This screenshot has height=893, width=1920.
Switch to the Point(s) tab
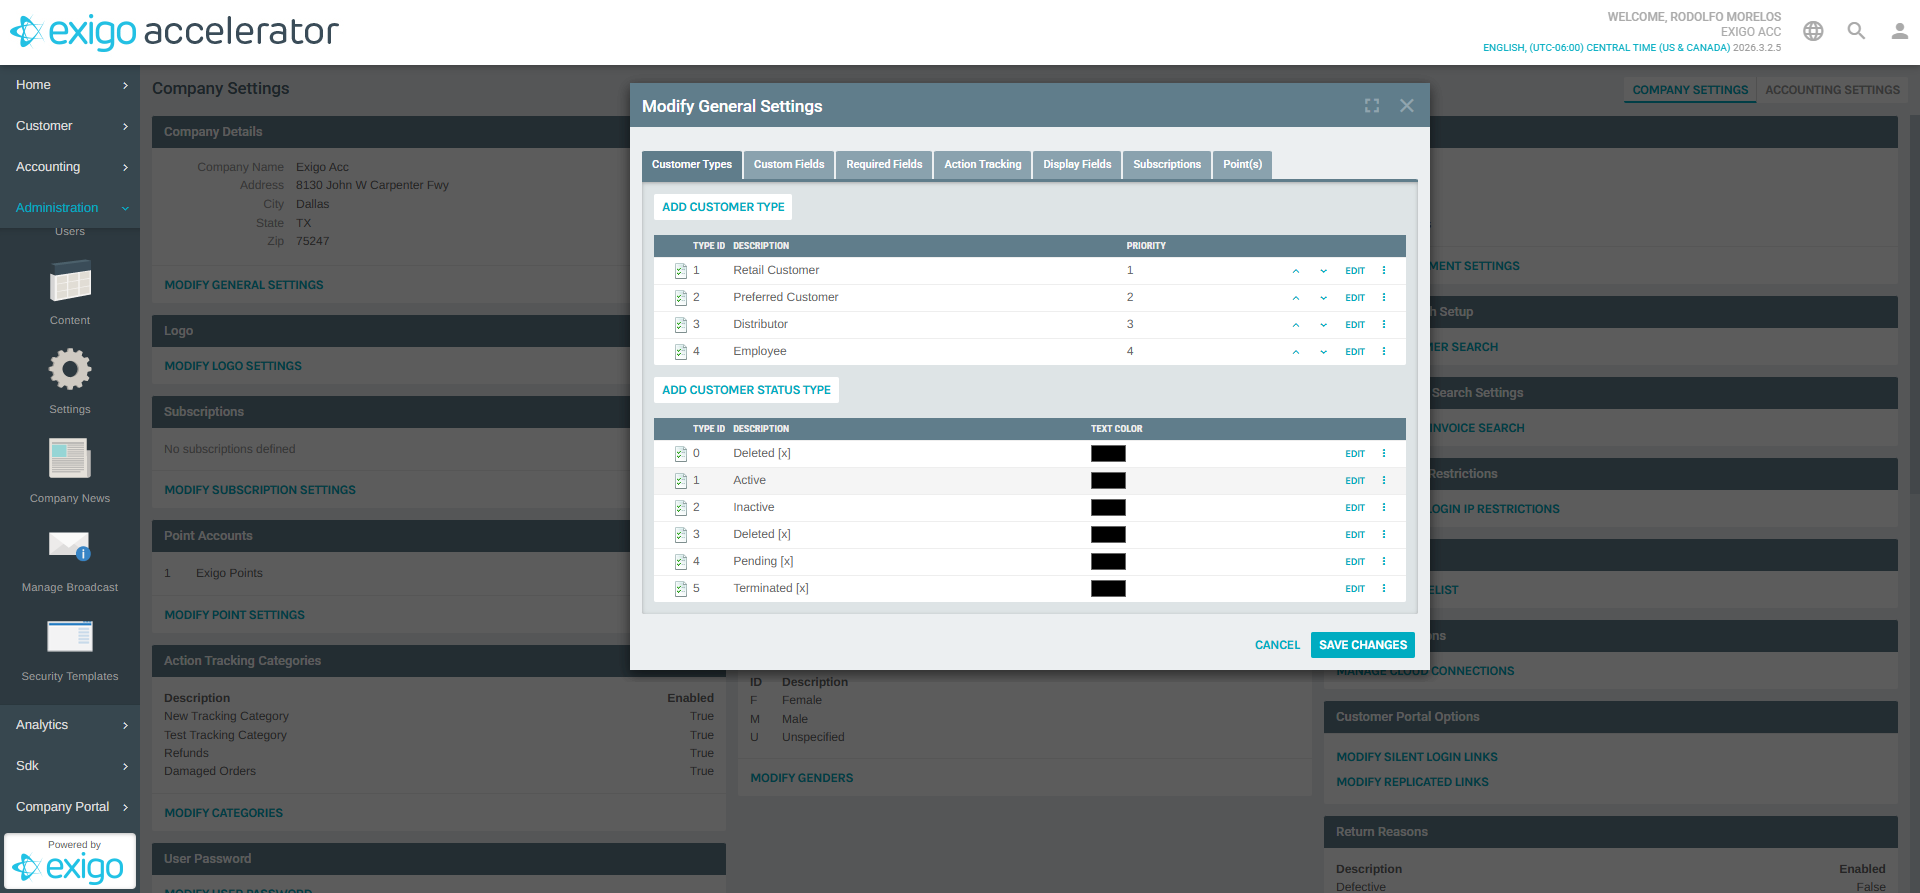pos(1242,165)
